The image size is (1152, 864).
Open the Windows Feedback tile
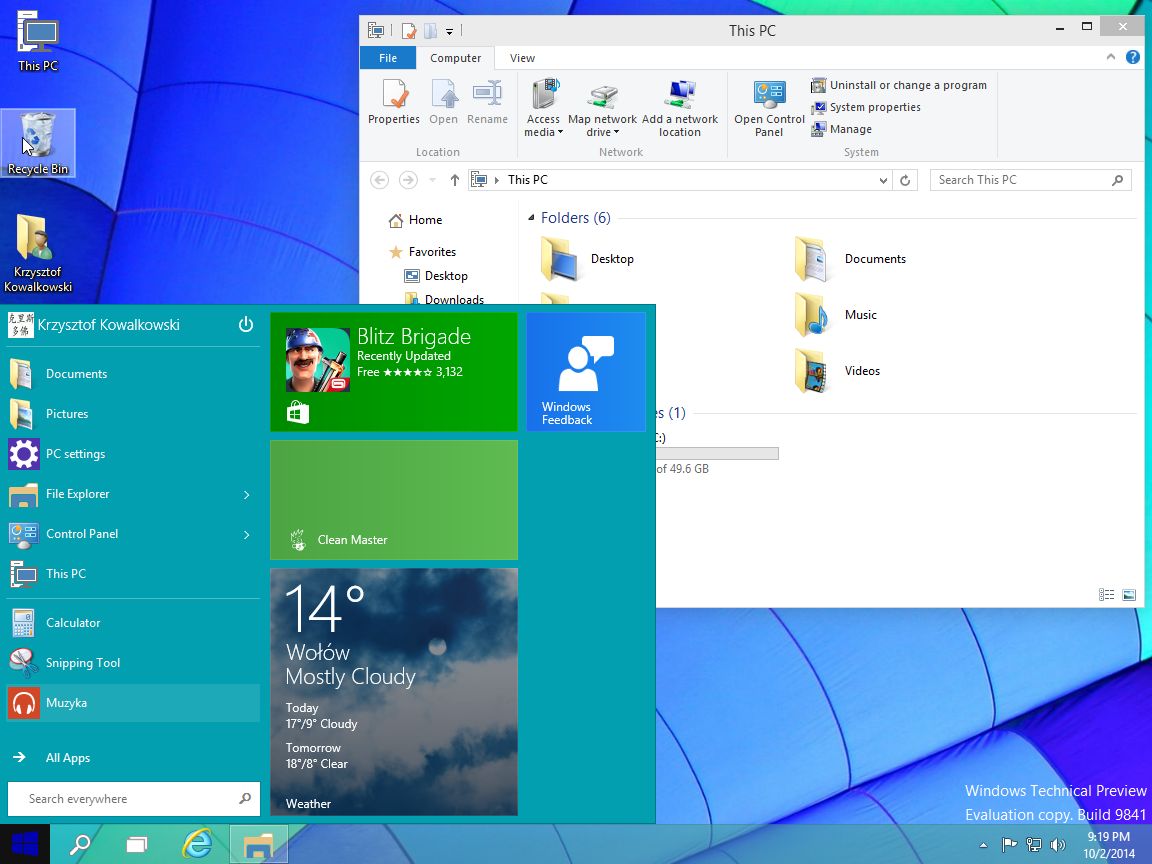(586, 372)
